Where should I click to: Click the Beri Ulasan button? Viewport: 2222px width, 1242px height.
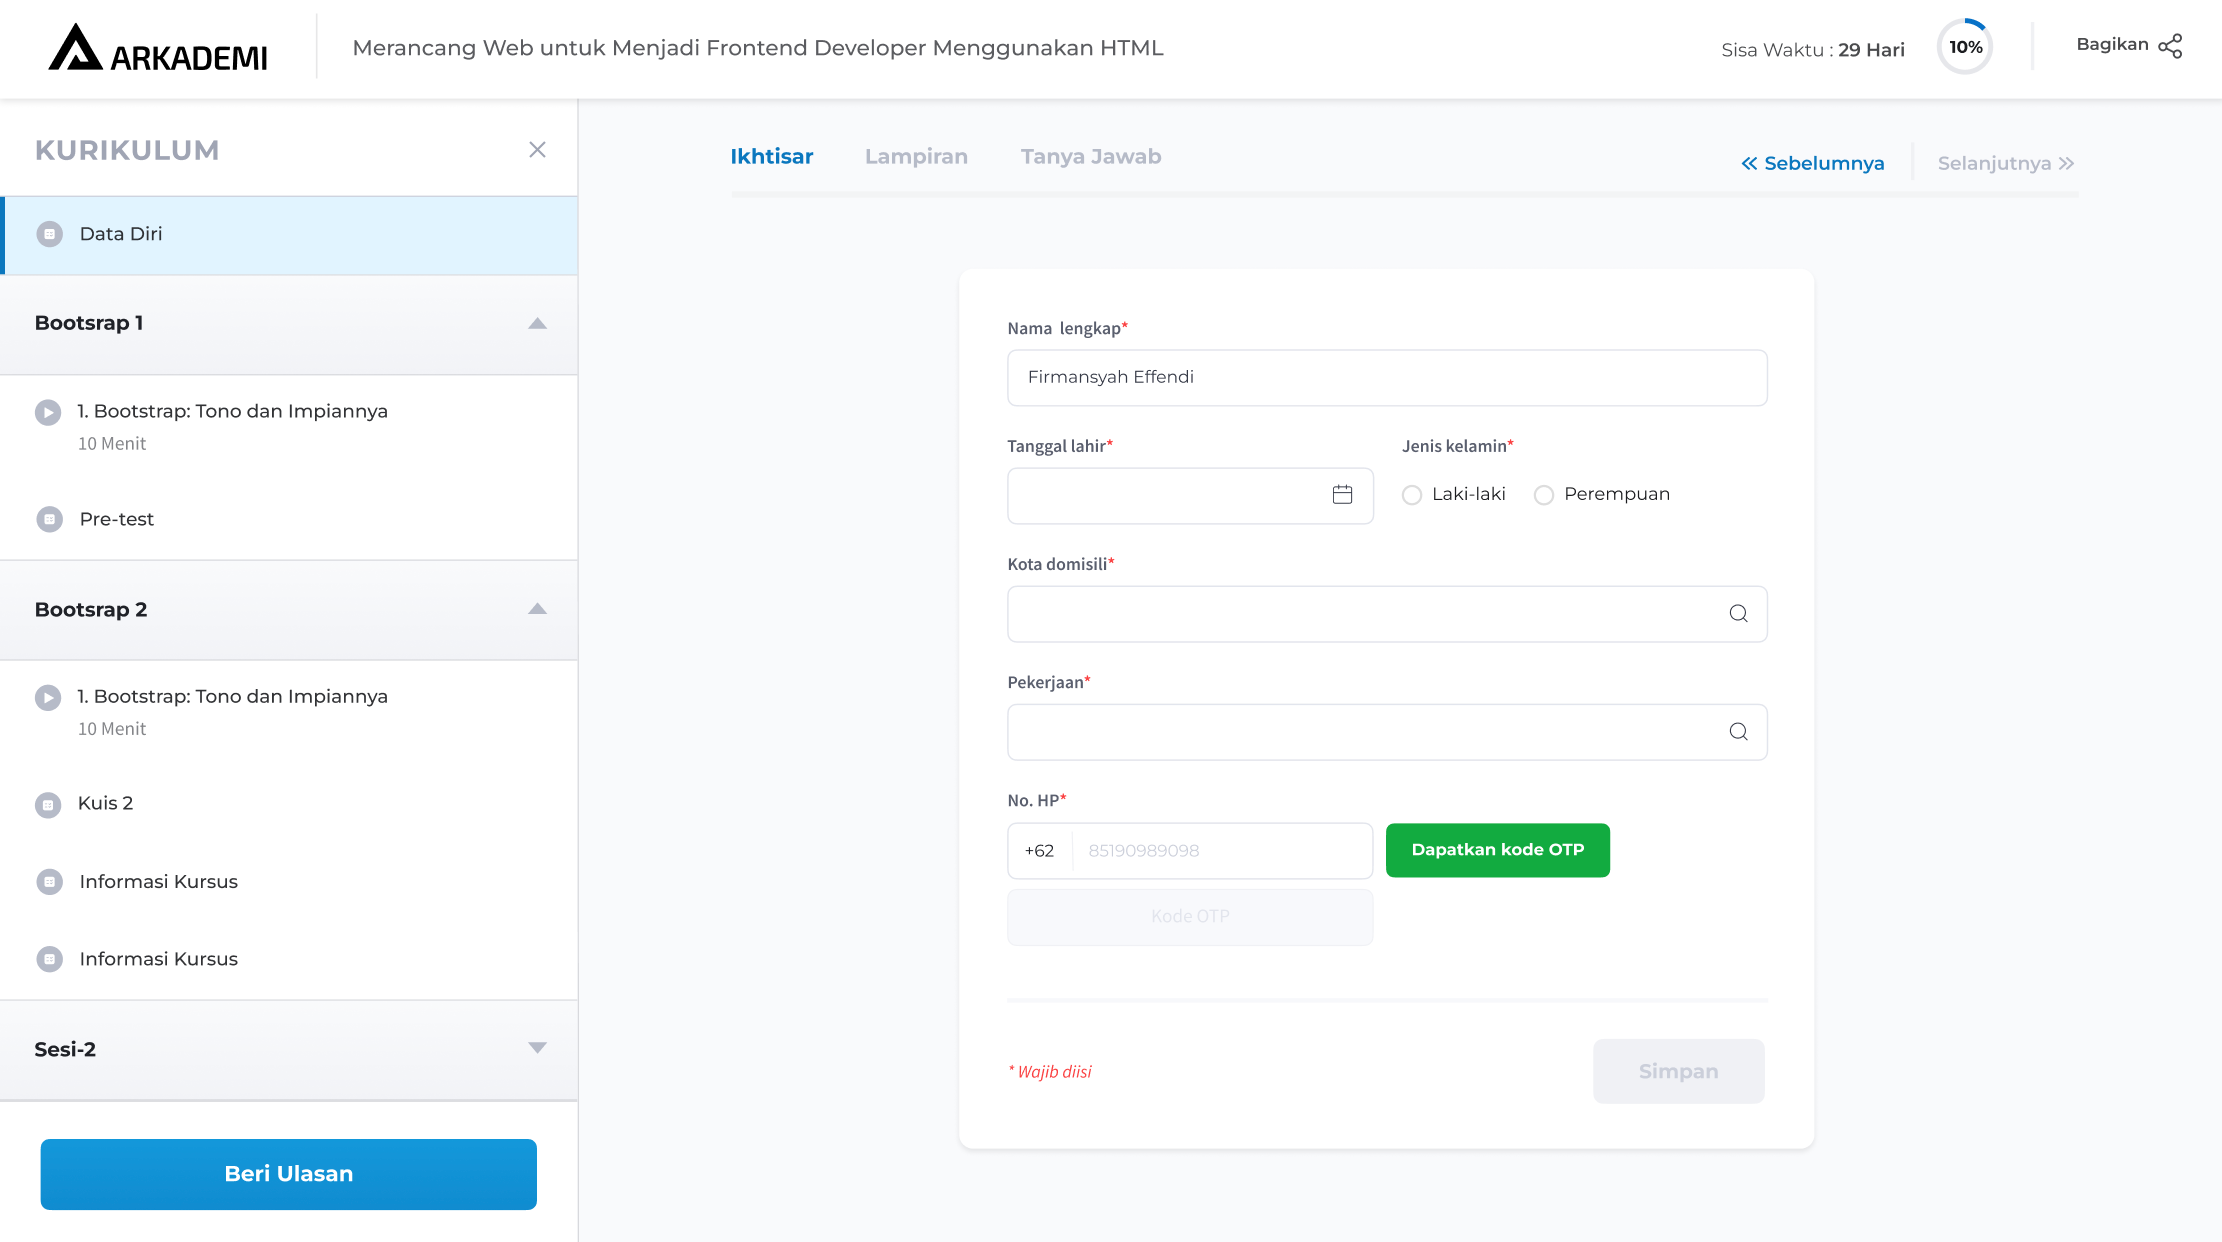[x=288, y=1174]
